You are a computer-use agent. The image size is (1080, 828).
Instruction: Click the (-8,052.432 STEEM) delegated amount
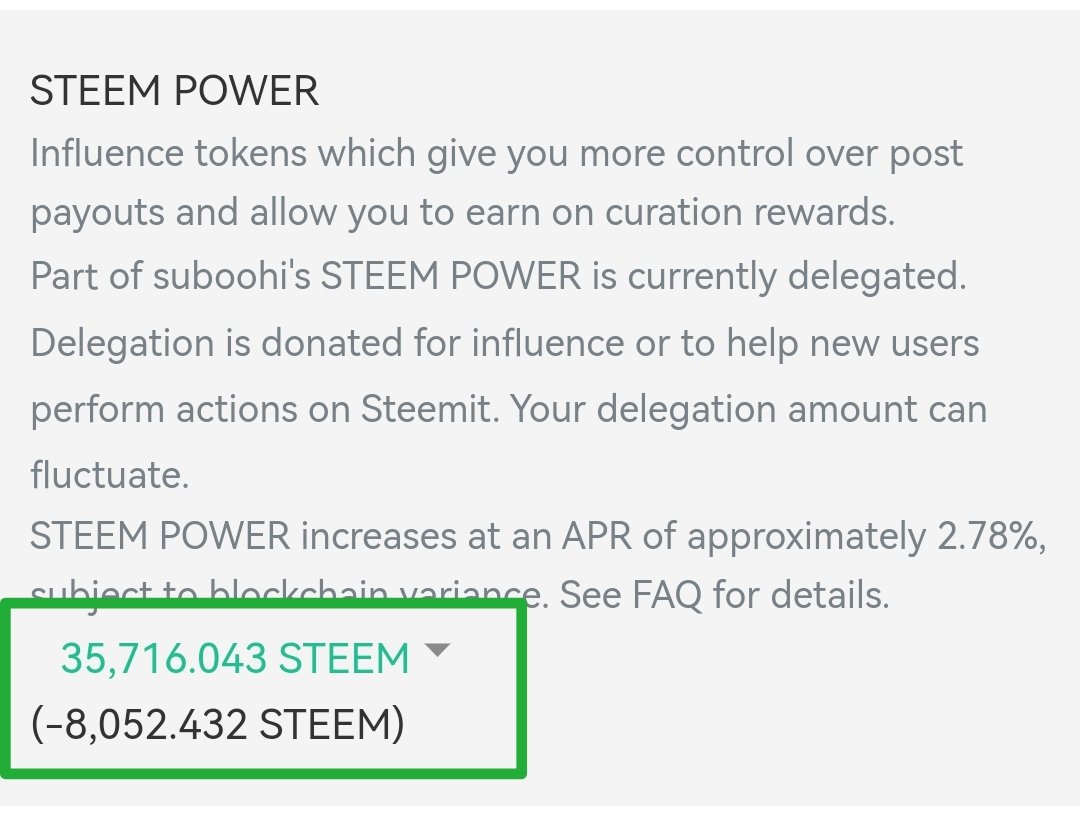pyautogui.click(x=218, y=724)
